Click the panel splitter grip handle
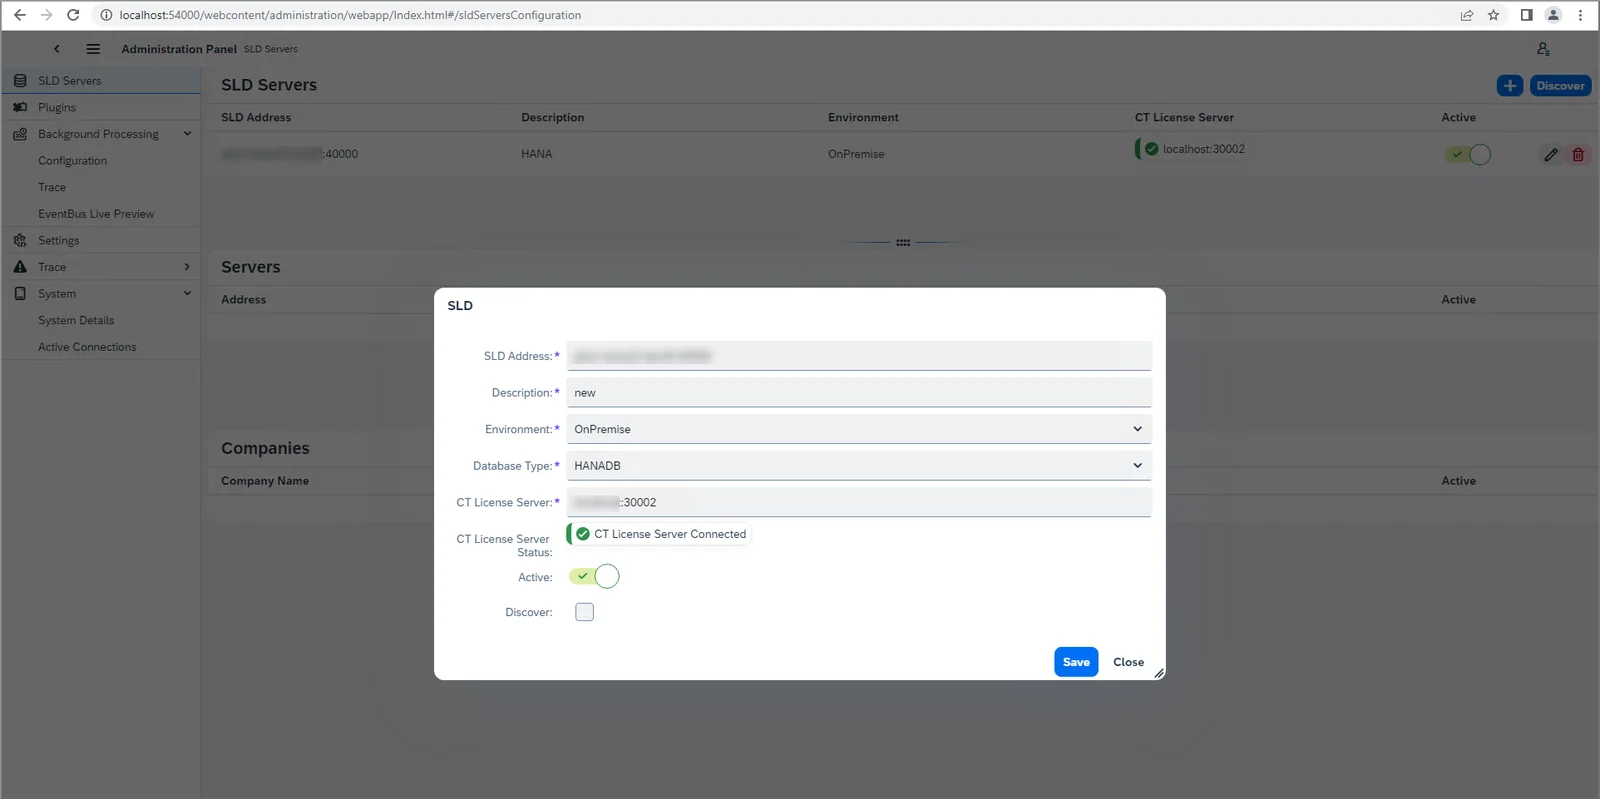Viewport: 1600px width, 799px height. click(x=903, y=243)
